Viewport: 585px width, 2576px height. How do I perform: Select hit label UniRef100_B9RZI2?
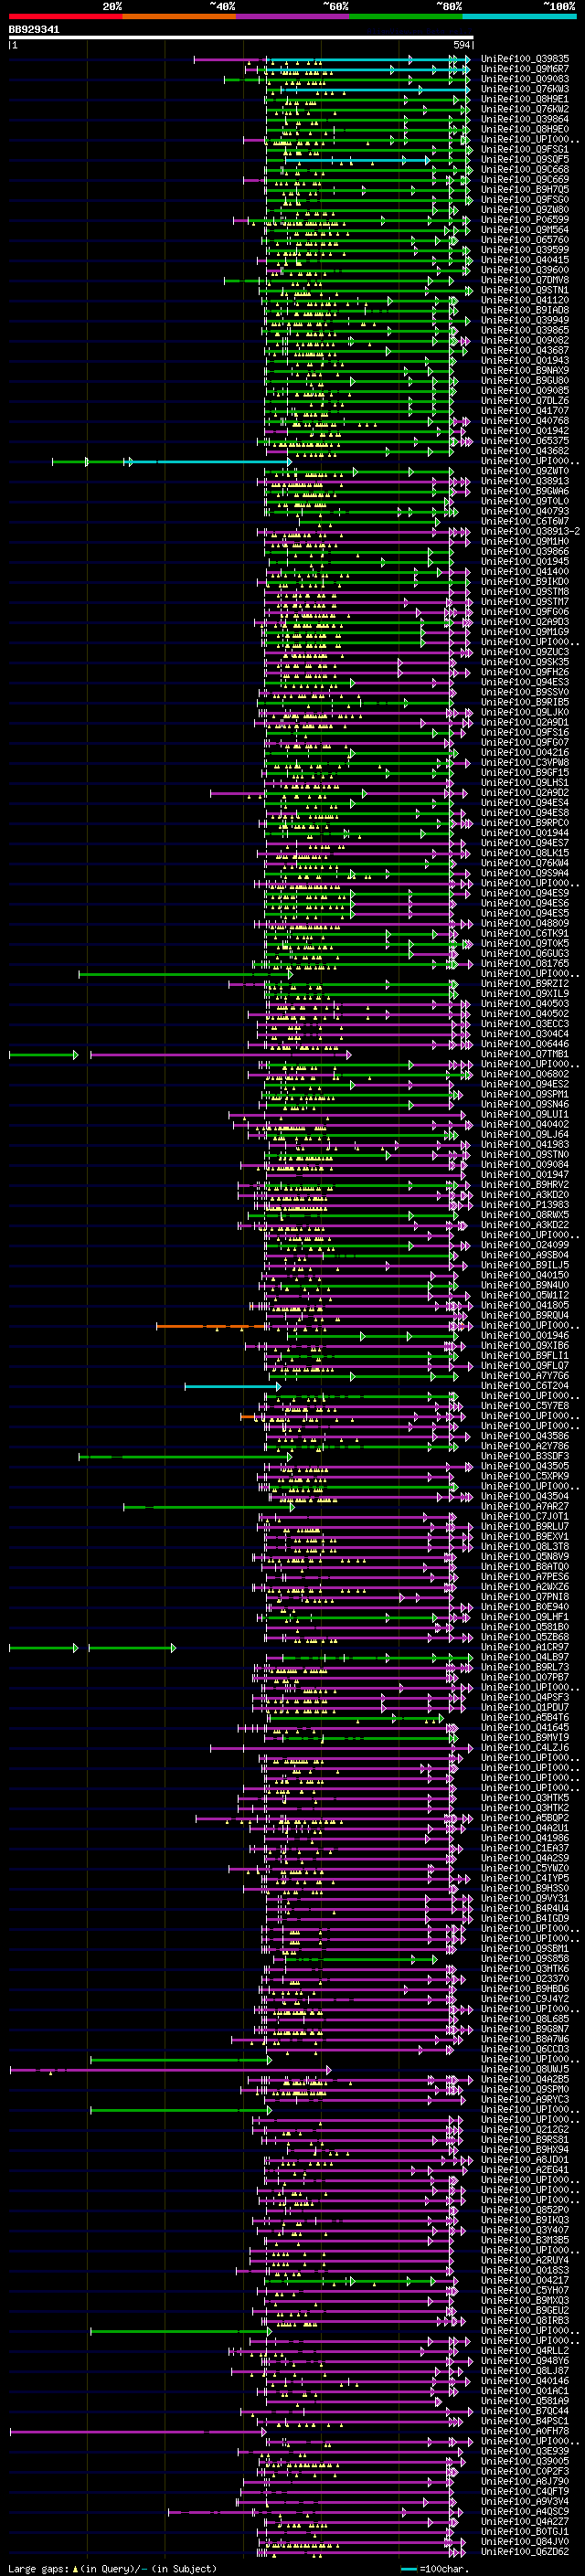click(x=525, y=984)
